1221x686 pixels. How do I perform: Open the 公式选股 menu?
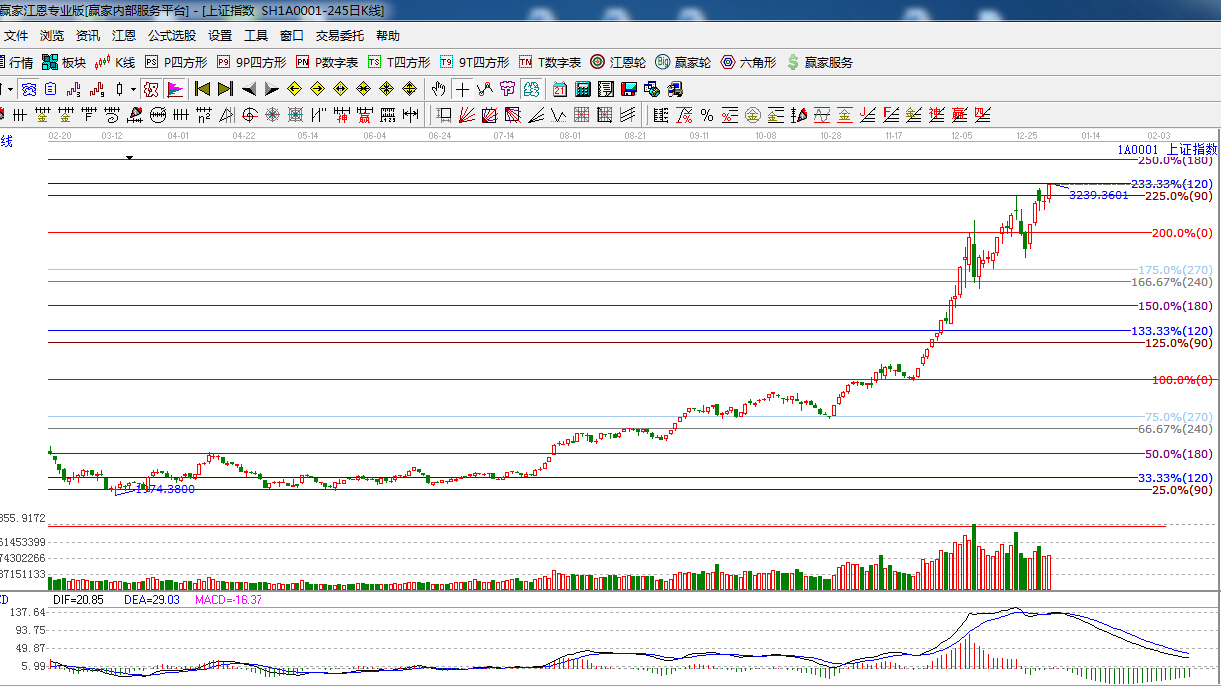[x=172, y=36]
